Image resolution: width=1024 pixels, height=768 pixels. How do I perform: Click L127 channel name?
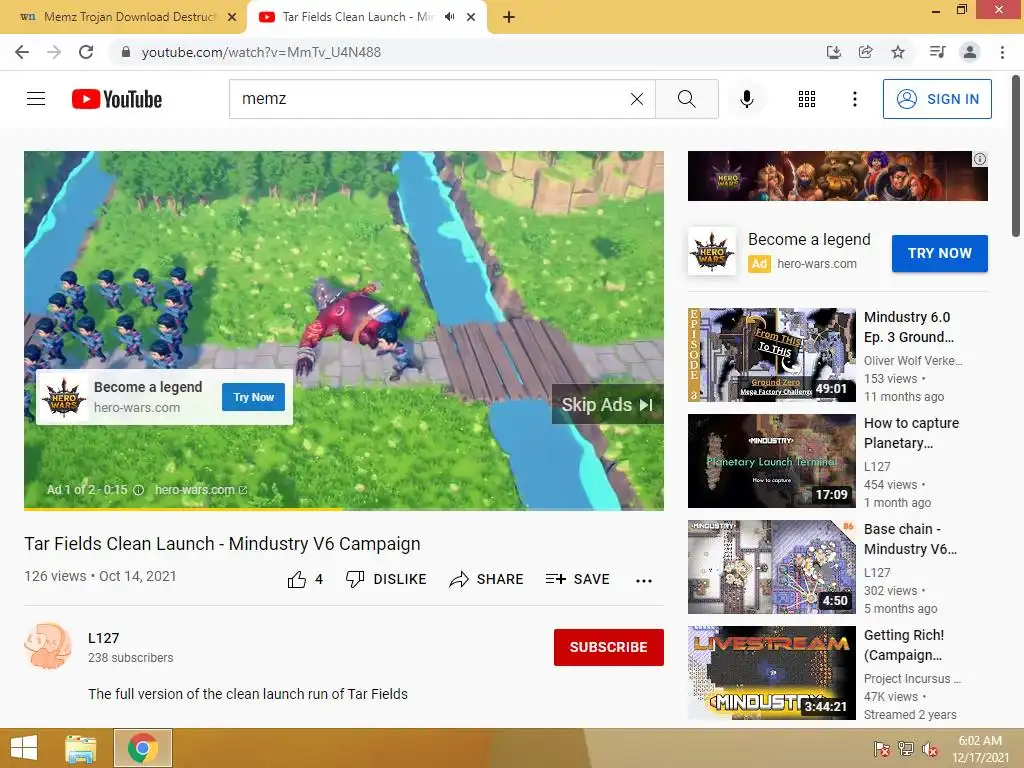click(104, 638)
